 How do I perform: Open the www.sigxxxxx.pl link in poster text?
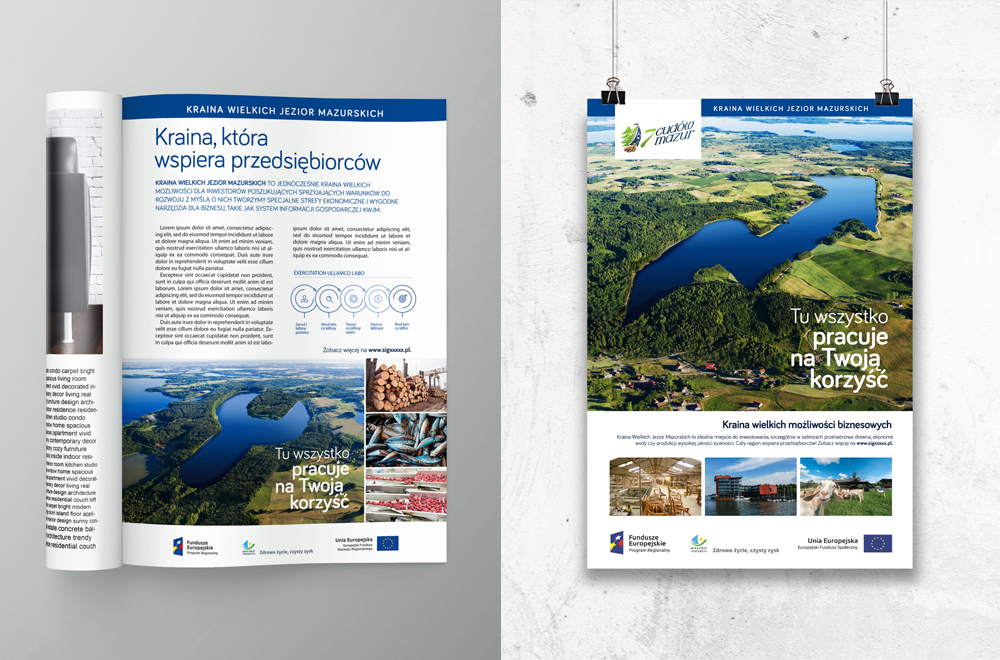pos(874,443)
